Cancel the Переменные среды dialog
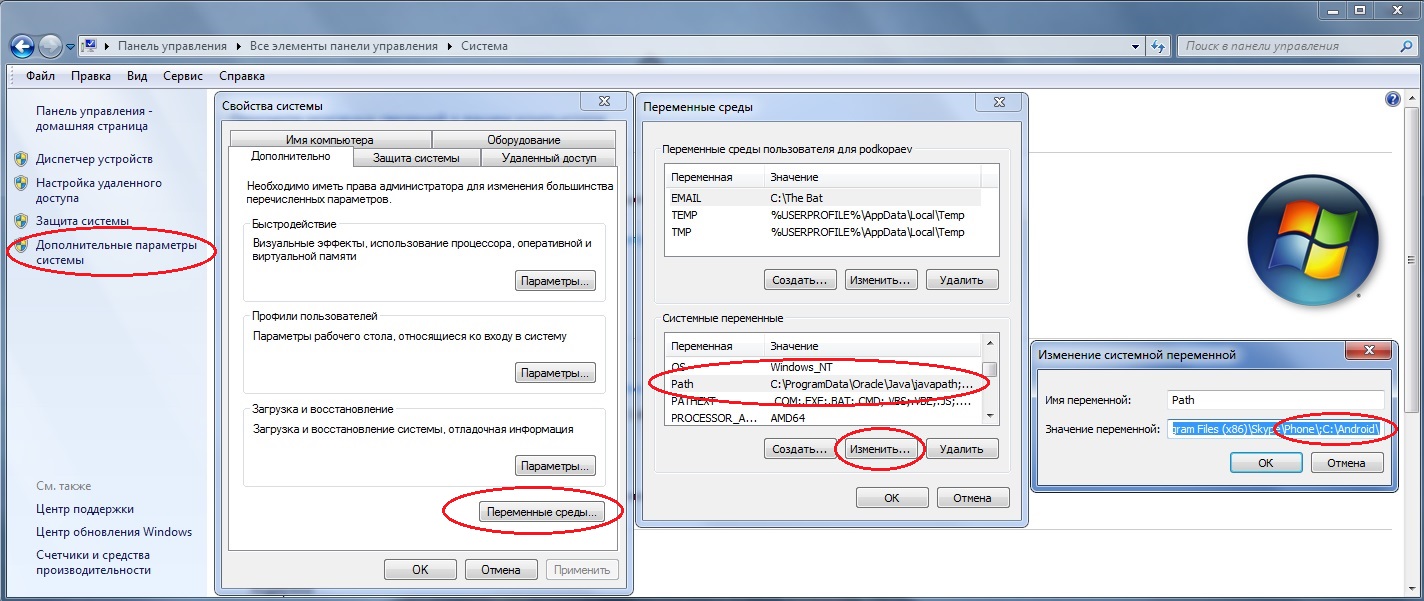Viewport: 1424px width, 601px height. point(973,498)
